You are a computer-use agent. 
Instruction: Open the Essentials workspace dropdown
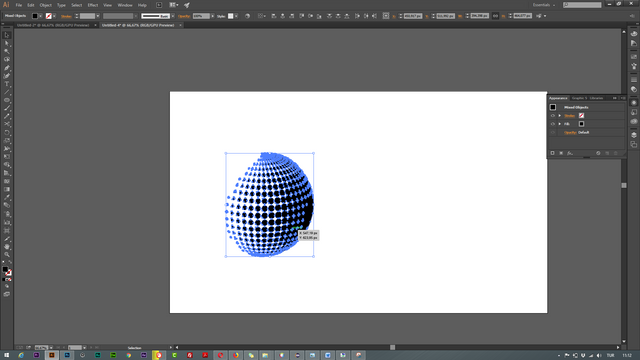[x=544, y=5]
